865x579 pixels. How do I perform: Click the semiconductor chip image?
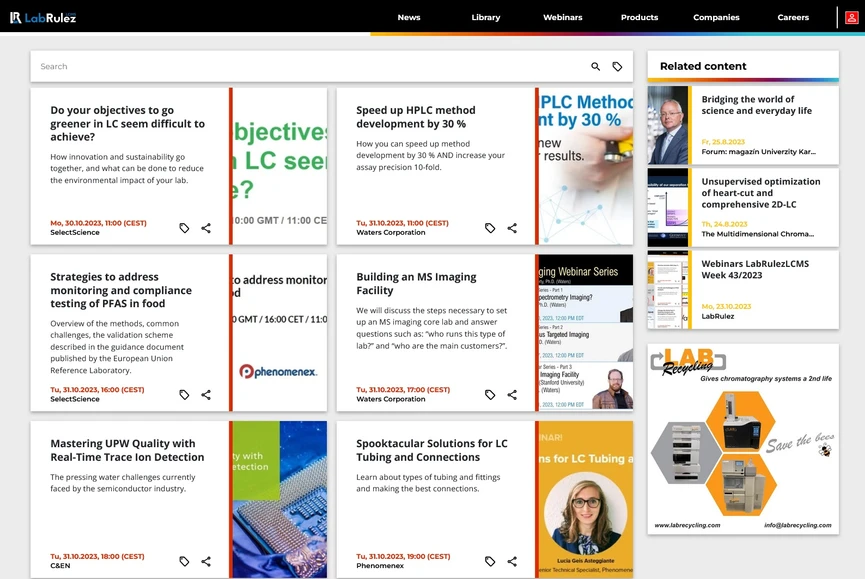pos(280,500)
